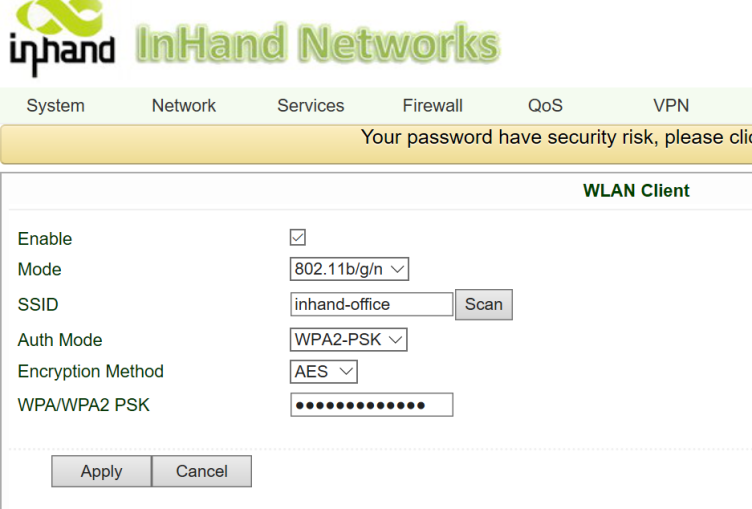Open the VPN menu
Viewport: 752px width, 509px height.
point(671,106)
